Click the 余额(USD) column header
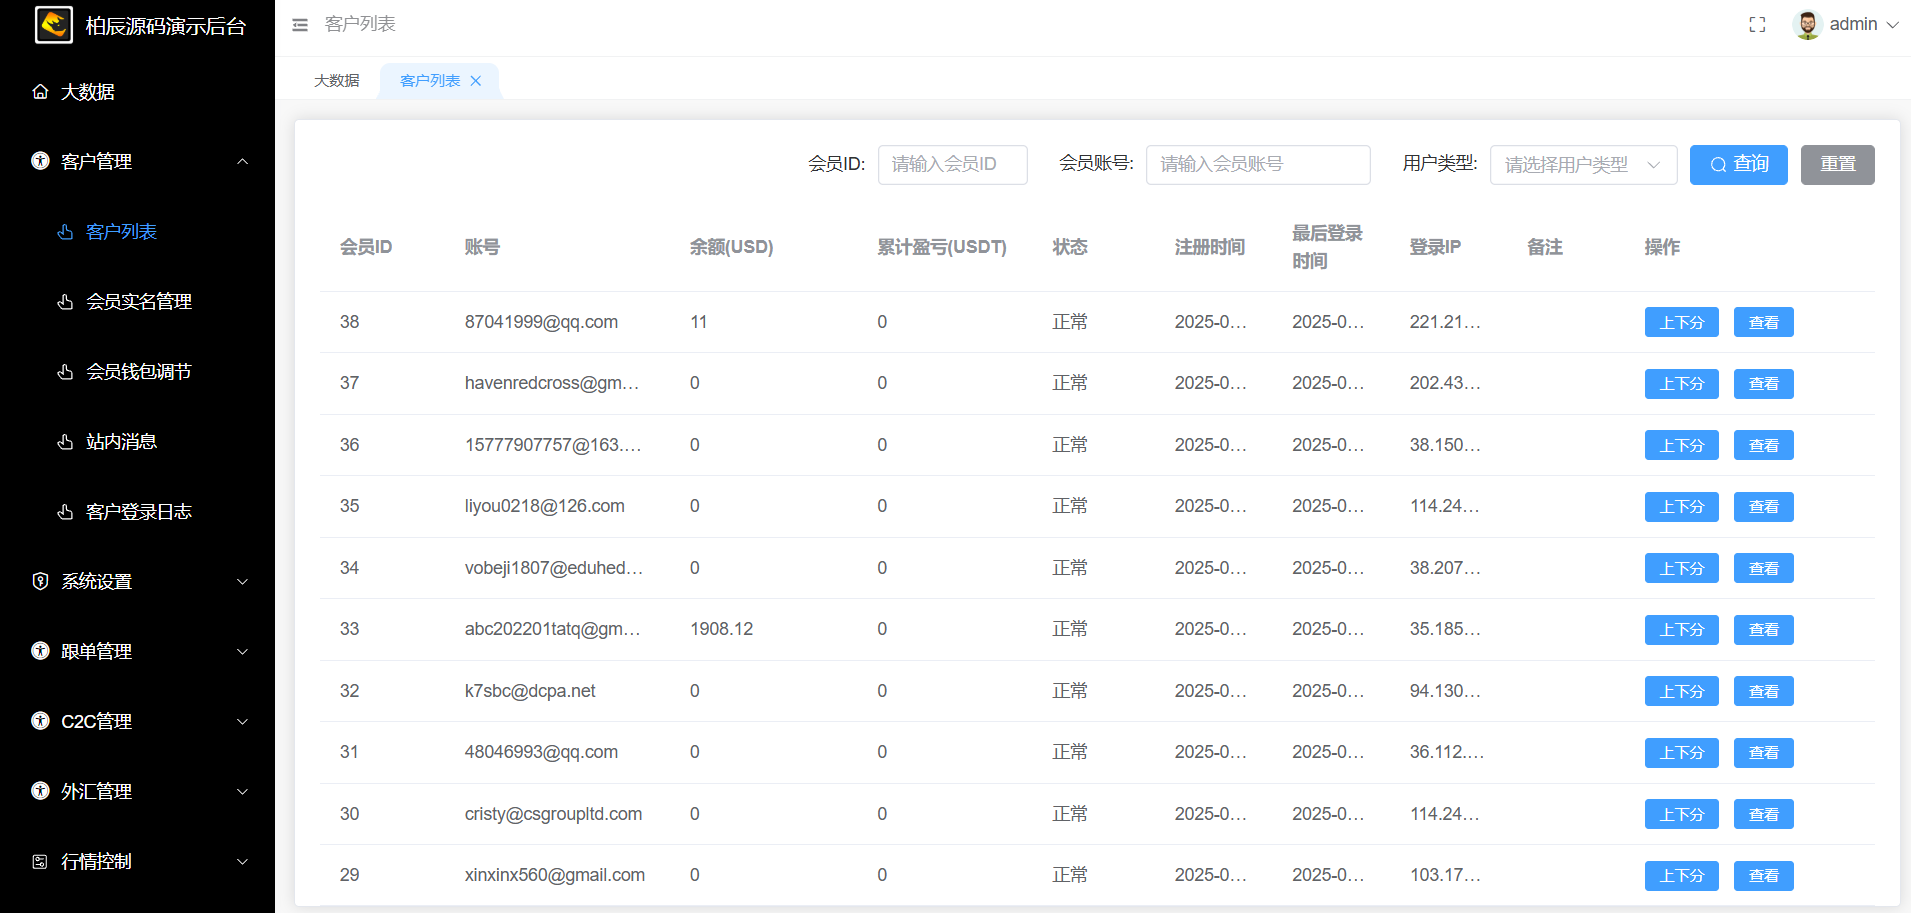The width and height of the screenshot is (1911, 913). (731, 247)
